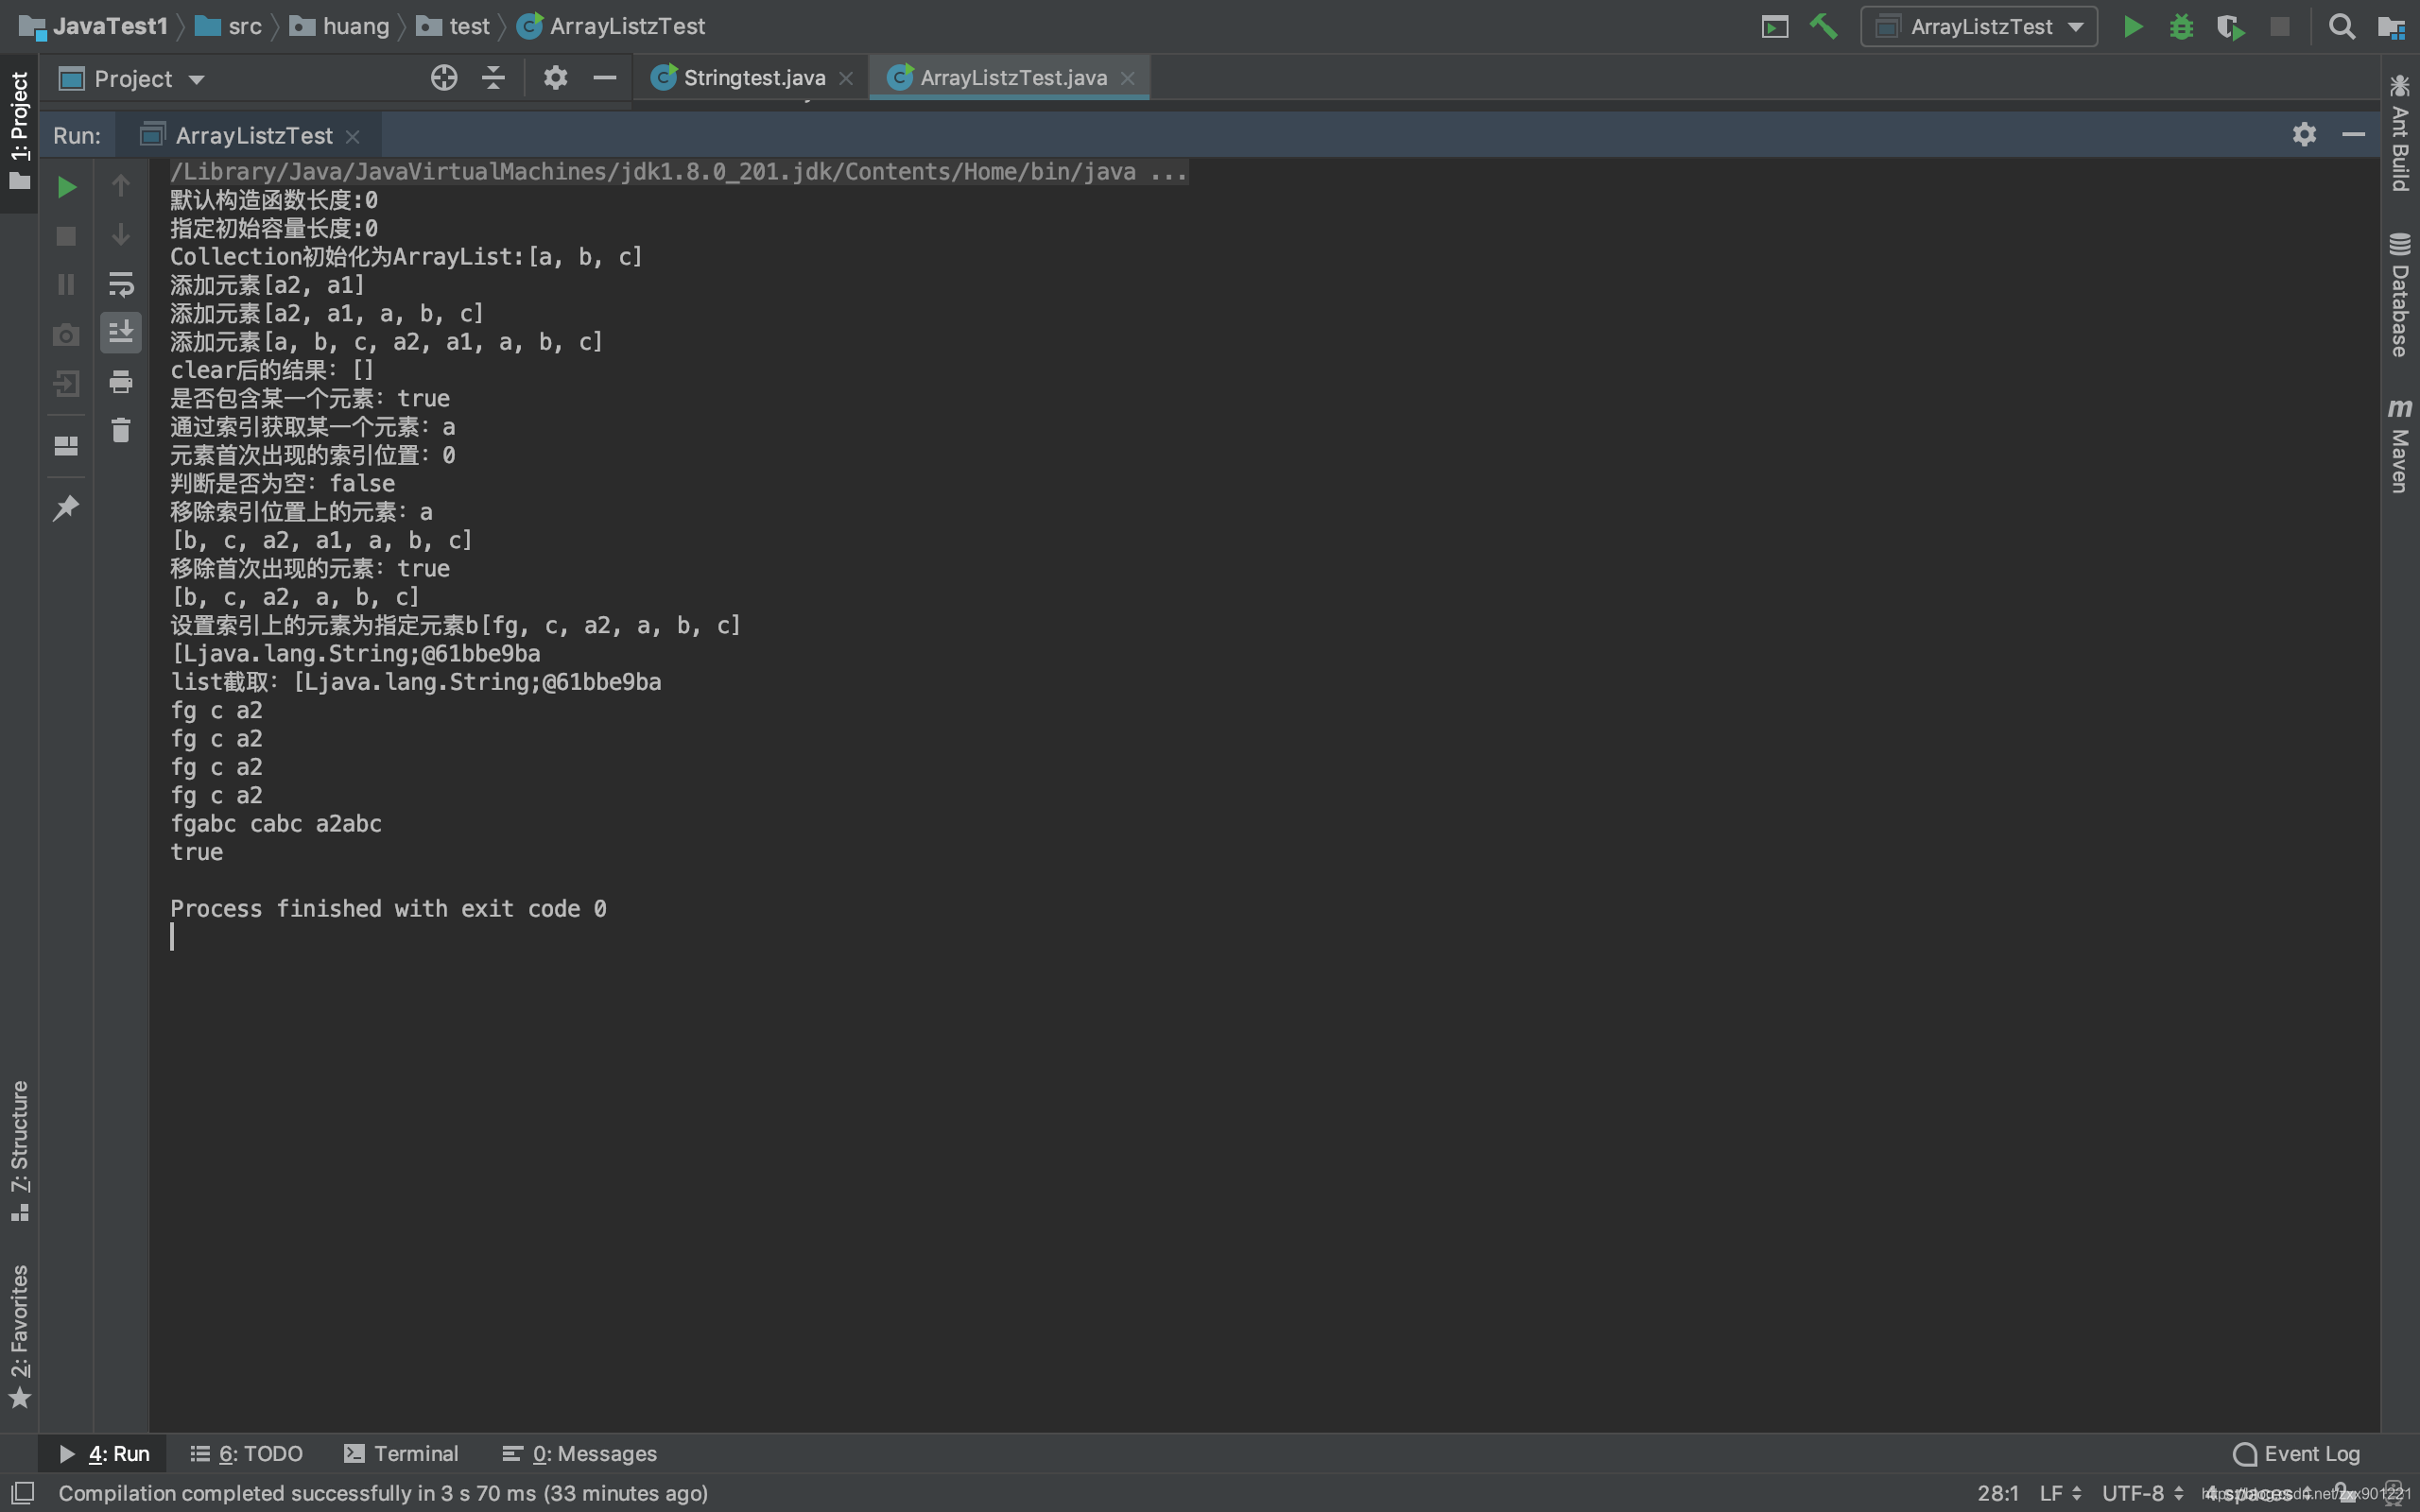Click the green Run button in top toolbar
Image resolution: width=2420 pixels, height=1512 pixels.
(x=2133, y=27)
